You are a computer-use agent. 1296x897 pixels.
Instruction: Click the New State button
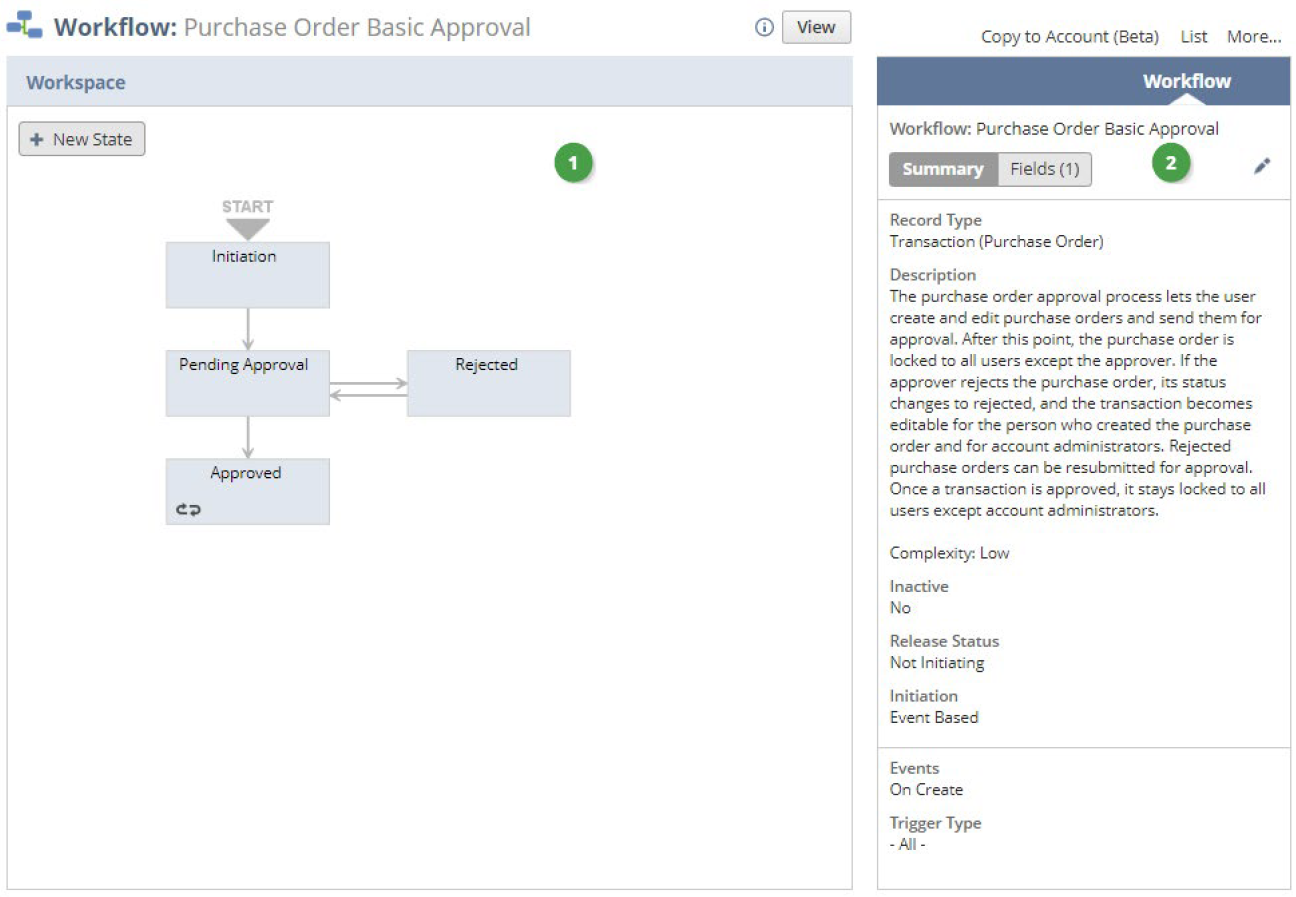[x=80, y=139]
